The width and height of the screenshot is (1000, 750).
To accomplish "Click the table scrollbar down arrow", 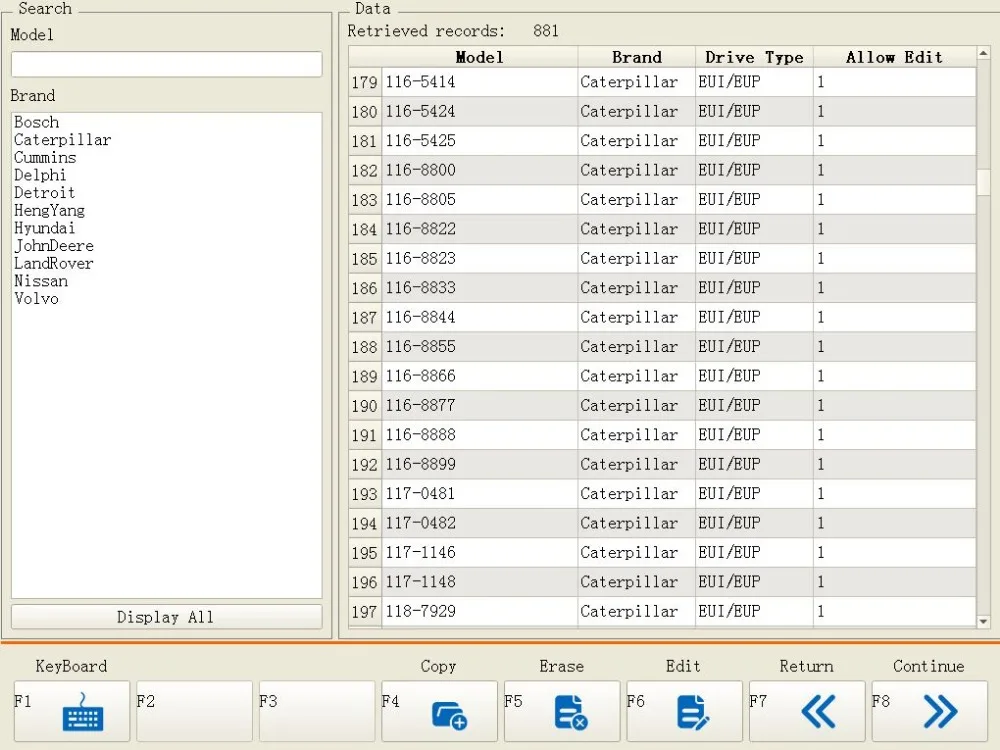I will (x=983, y=621).
